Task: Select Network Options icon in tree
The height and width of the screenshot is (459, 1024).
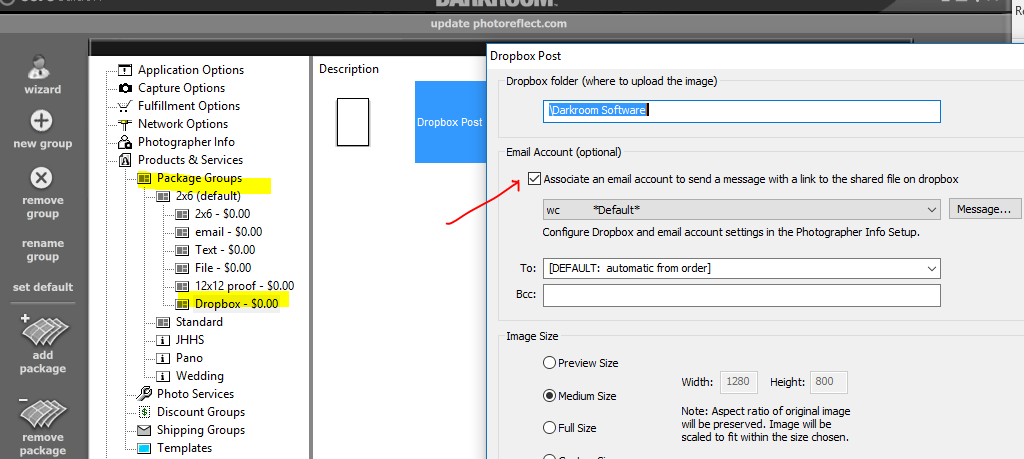Action: (125, 124)
